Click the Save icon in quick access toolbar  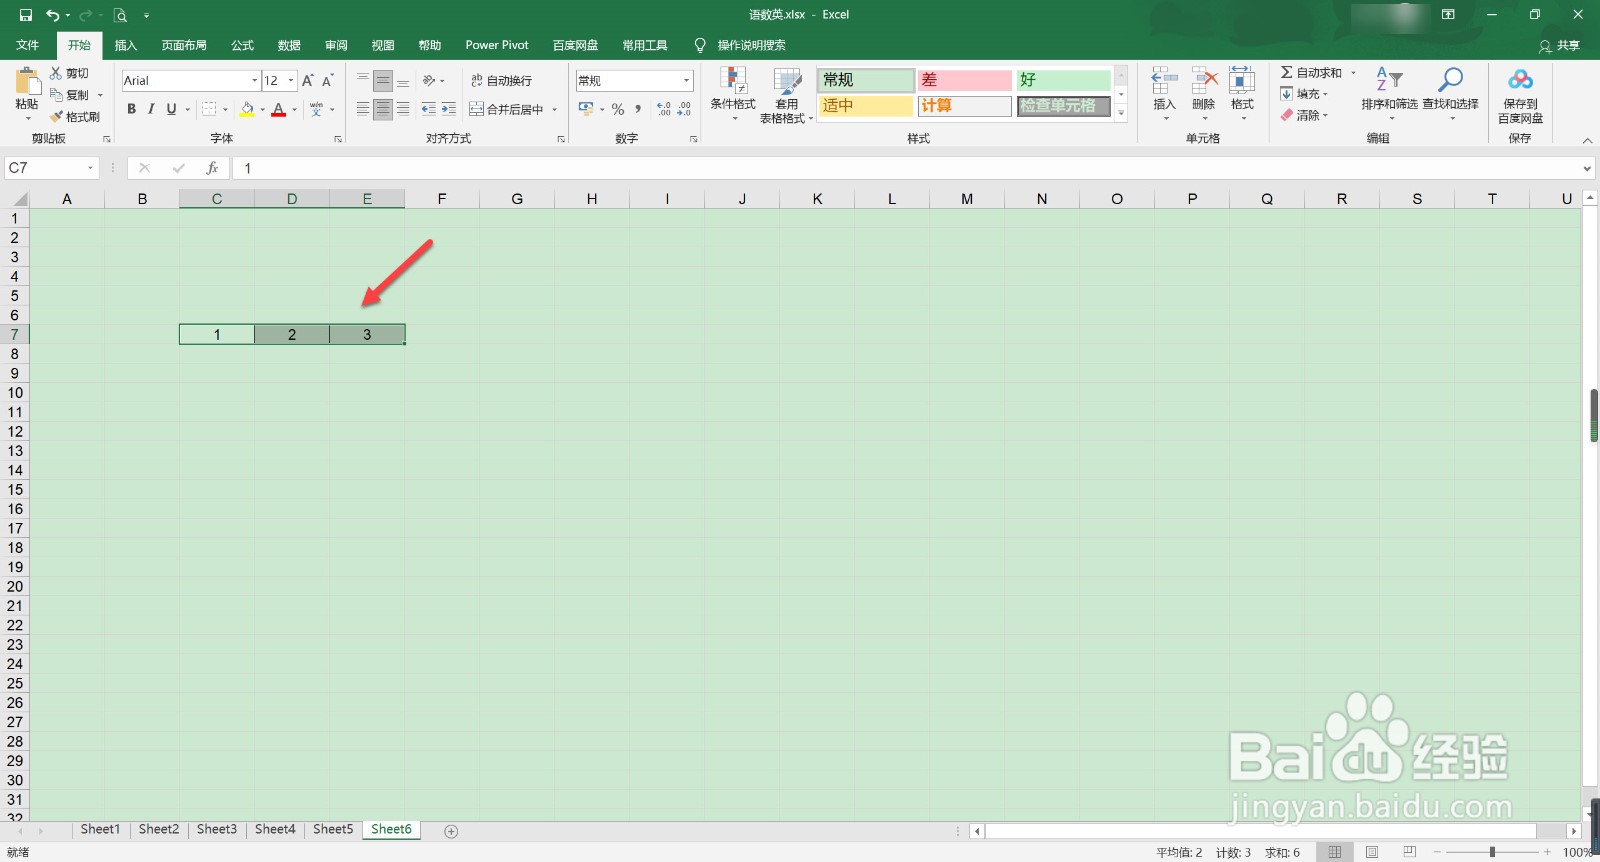click(x=26, y=15)
